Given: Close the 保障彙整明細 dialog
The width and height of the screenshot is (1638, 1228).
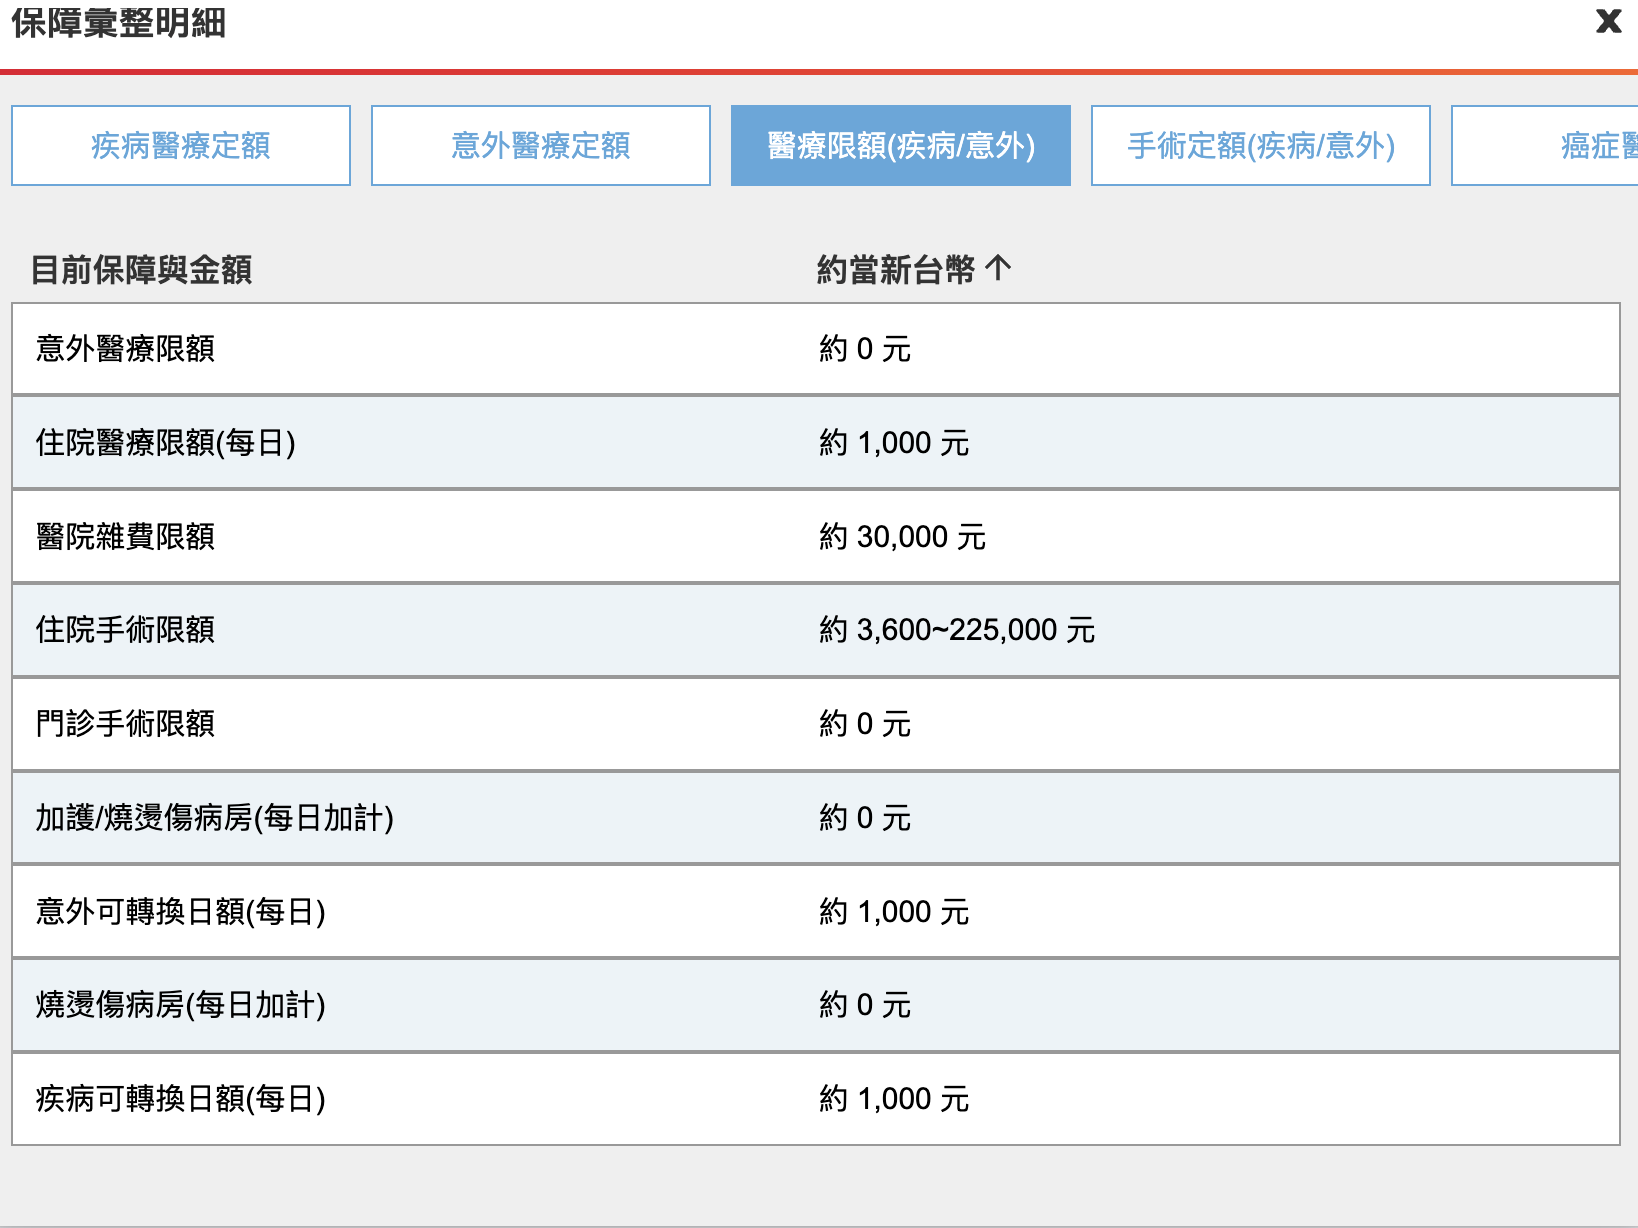Looking at the screenshot, I should [1608, 21].
